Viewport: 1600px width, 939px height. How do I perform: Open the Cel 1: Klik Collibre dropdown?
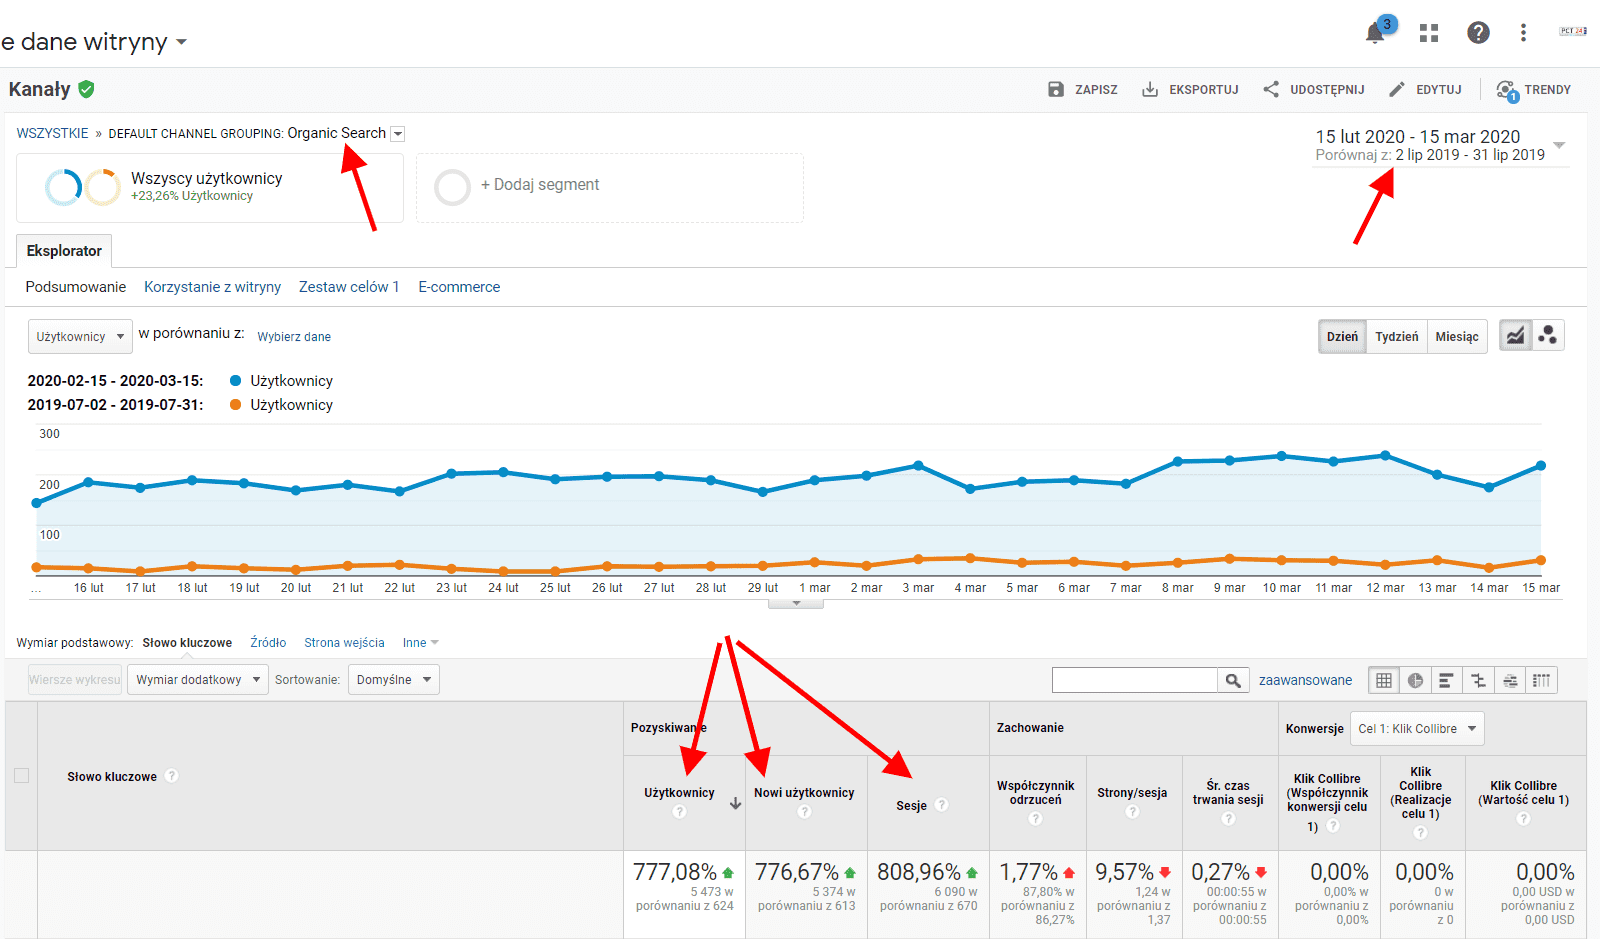click(x=1416, y=729)
